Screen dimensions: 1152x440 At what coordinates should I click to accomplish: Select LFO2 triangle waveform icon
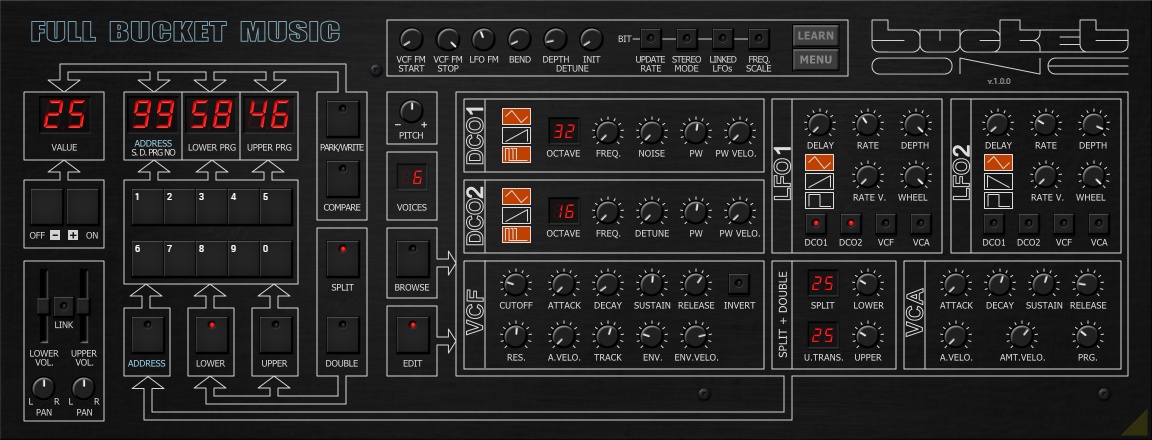coord(998,162)
